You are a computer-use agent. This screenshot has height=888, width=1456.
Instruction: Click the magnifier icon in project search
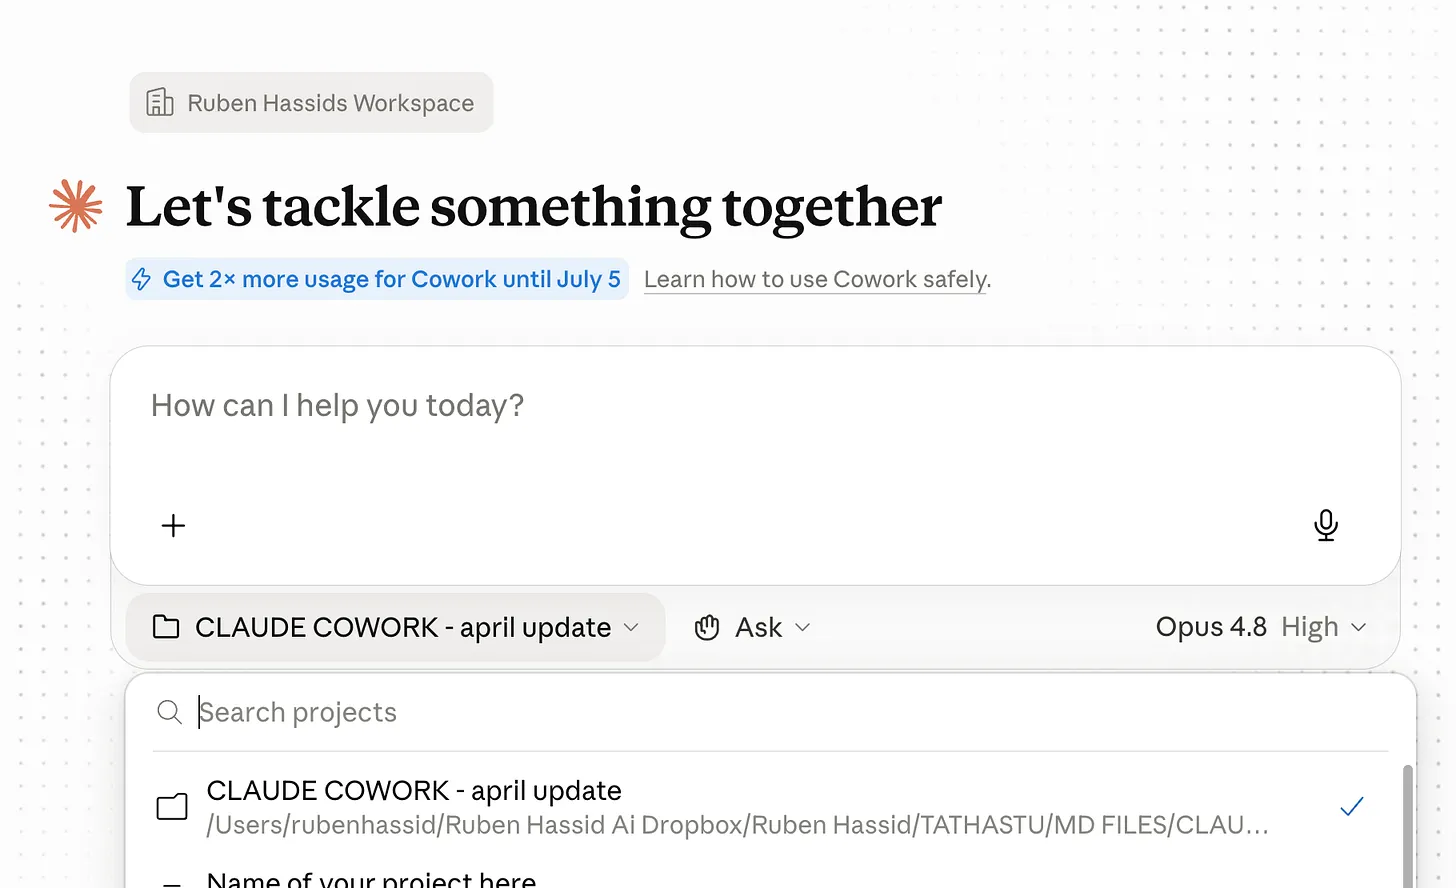170,712
